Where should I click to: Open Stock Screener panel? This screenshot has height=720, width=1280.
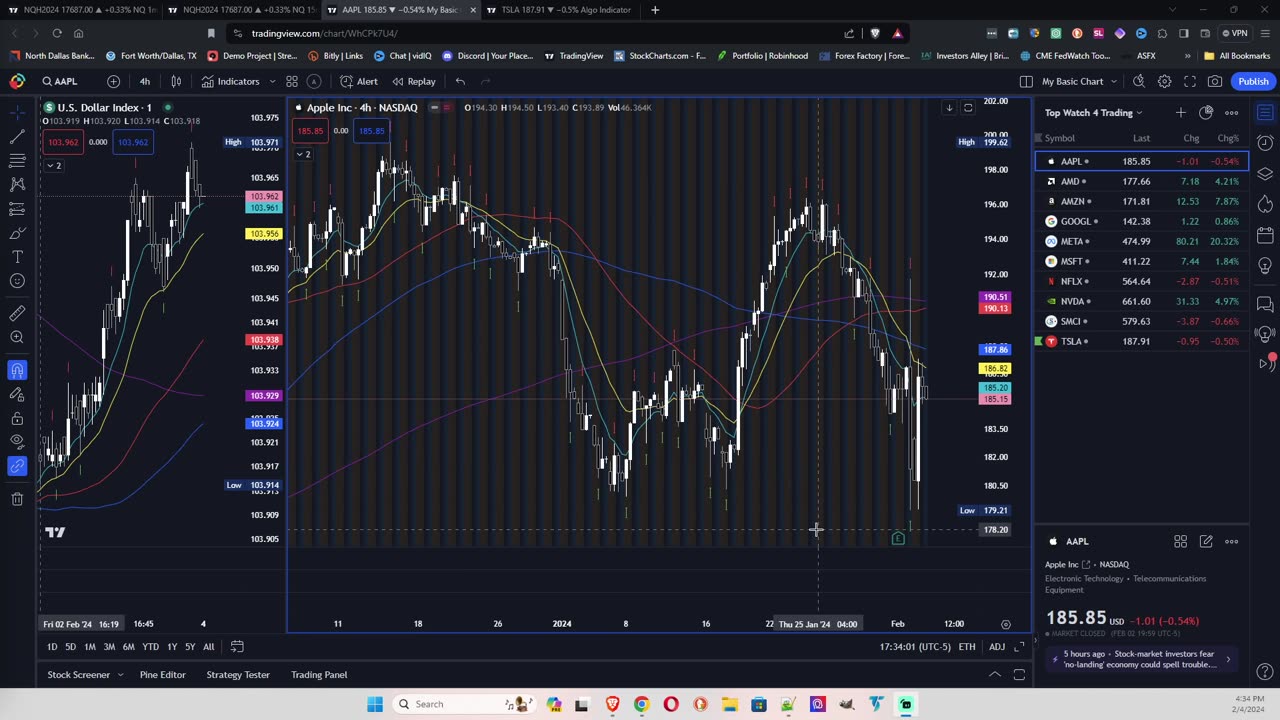[79, 675]
